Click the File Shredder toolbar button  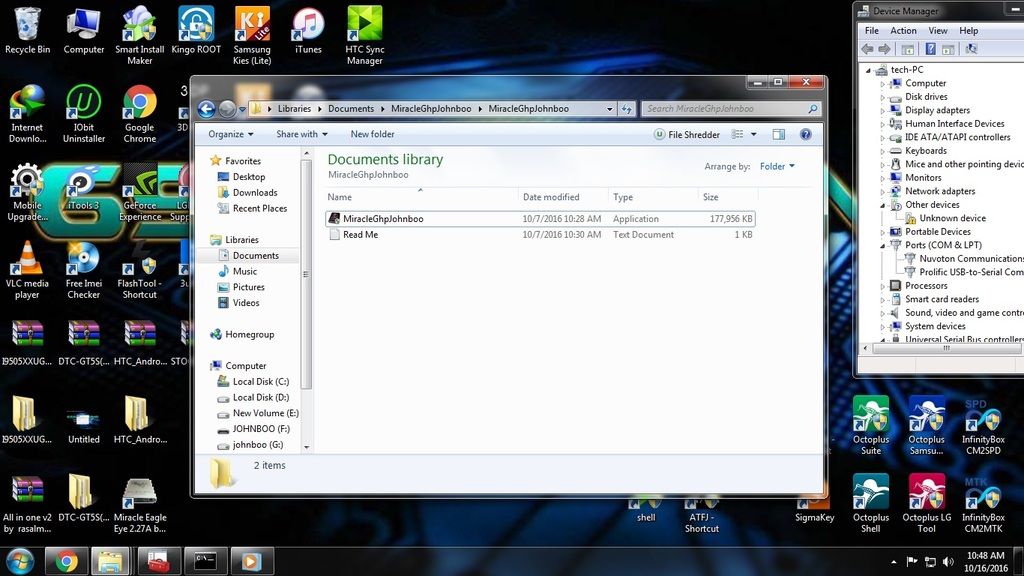(686, 134)
